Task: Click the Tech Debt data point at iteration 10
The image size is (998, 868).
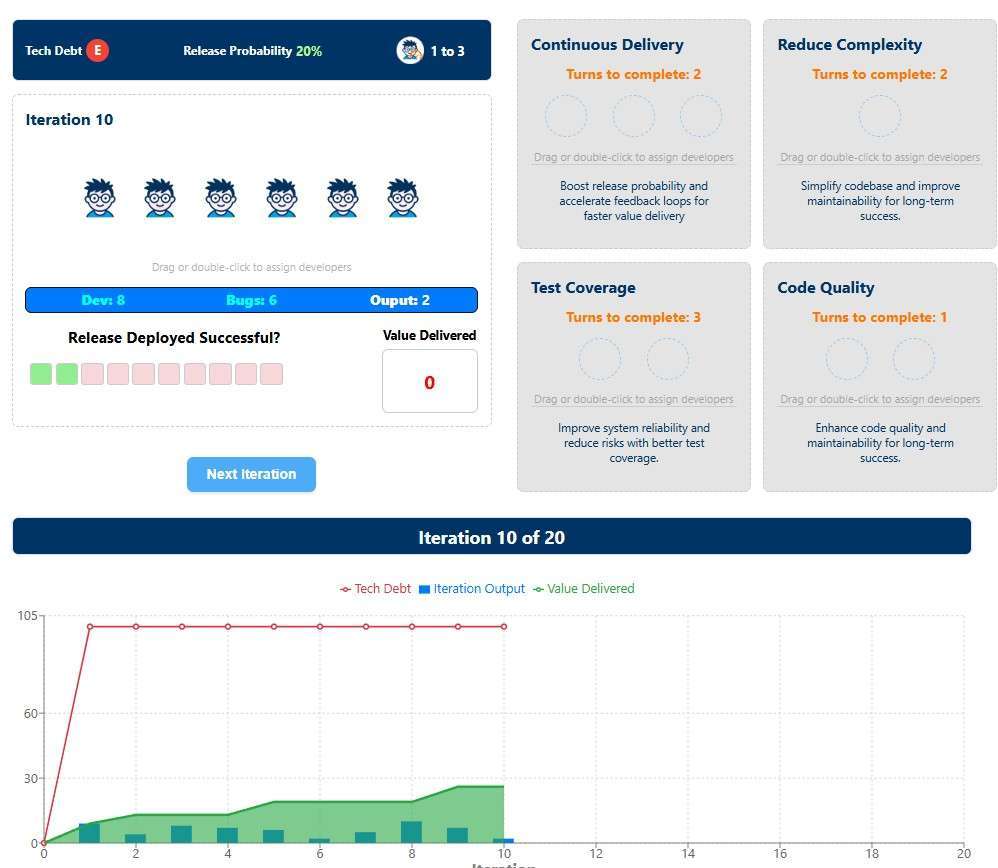Action: click(504, 627)
